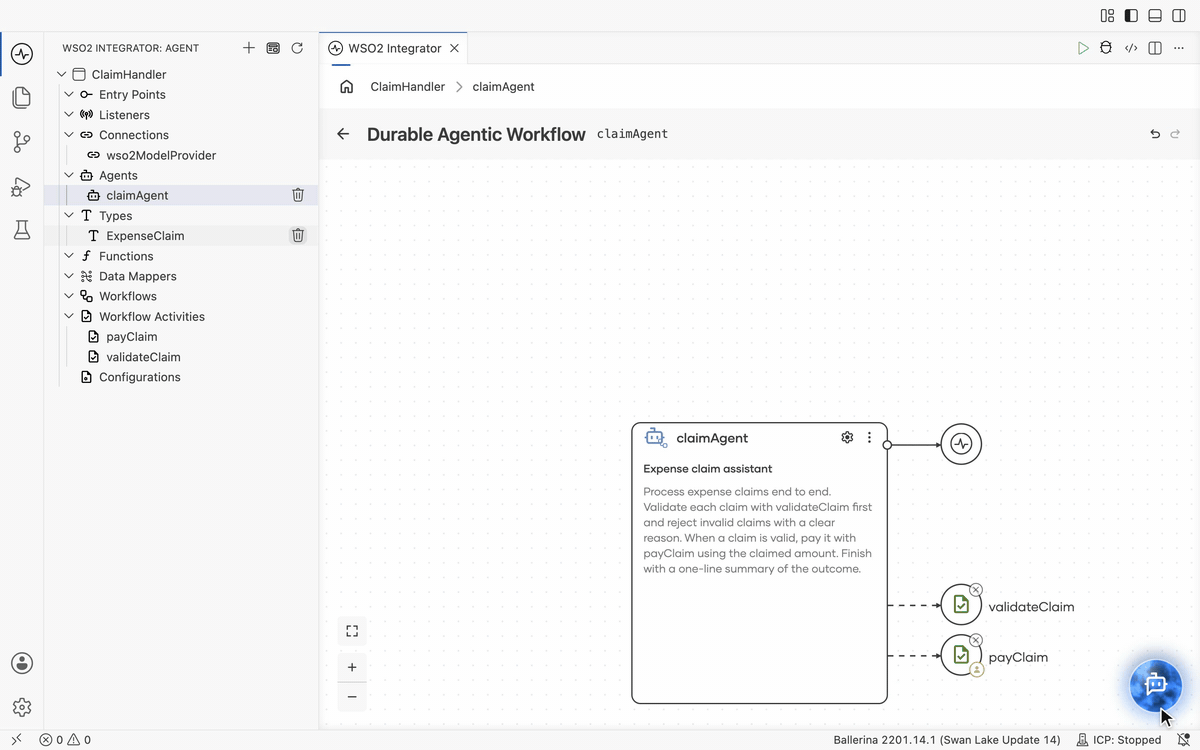The height and width of the screenshot is (750, 1200).
Task: Fit the diagram to screen
Action: [x=352, y=631]
